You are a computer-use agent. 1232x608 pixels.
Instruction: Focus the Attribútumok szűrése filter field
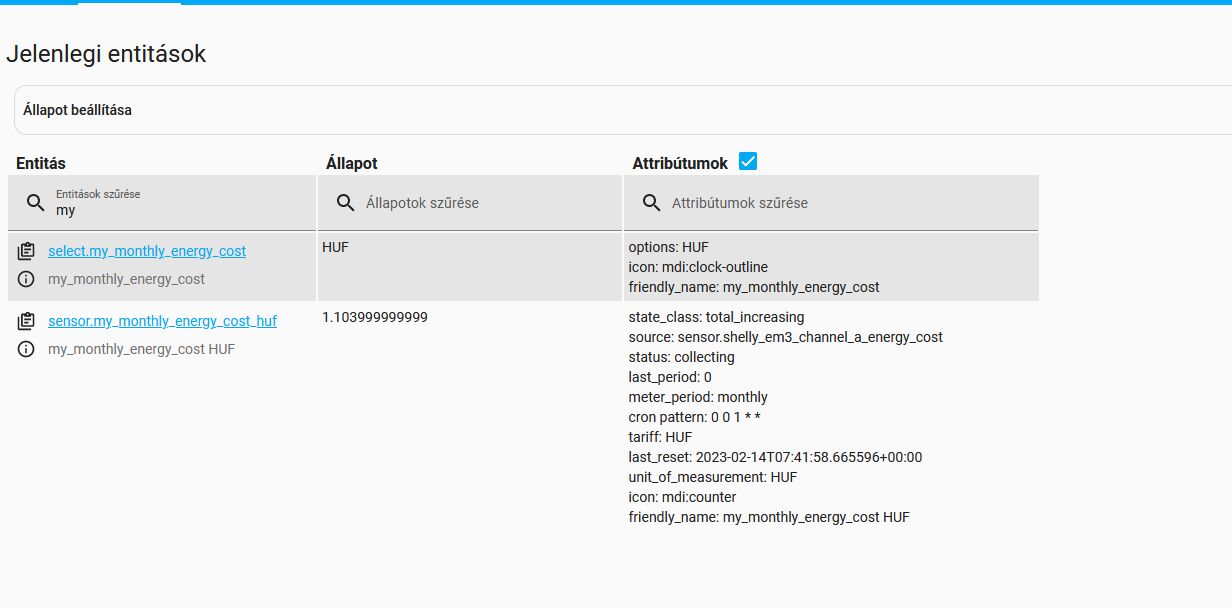[840, 203]
